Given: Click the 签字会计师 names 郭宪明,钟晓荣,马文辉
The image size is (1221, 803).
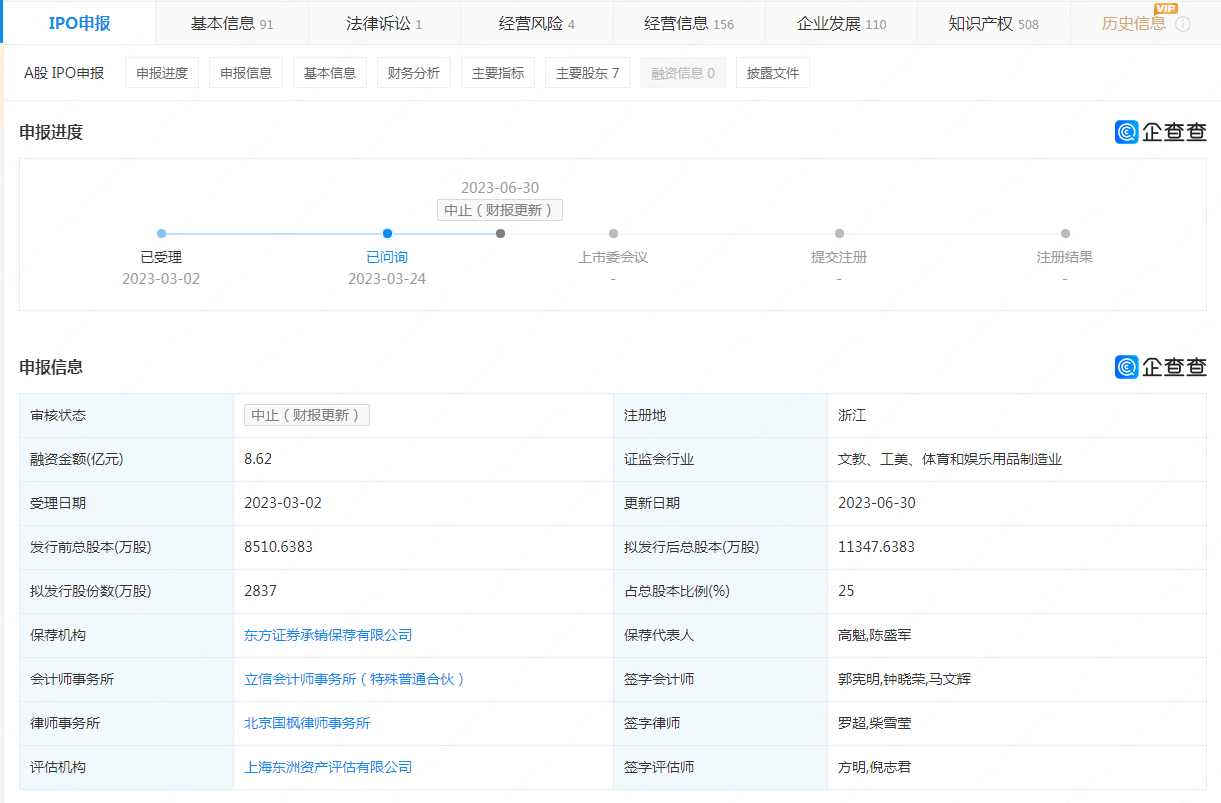Looking at the screenshot, I should pyautogui.click(x=904, y=679).
